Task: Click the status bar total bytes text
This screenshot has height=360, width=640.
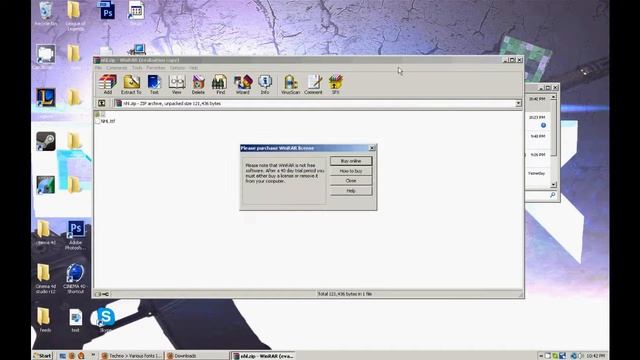Action: point(345,294)
